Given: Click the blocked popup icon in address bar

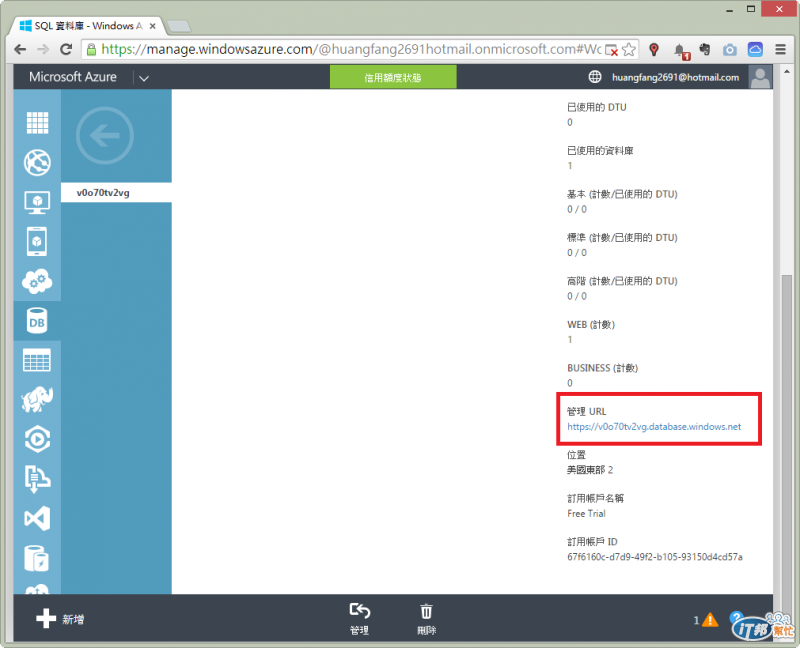Looking at the screenshot, I should click(611, 49).
